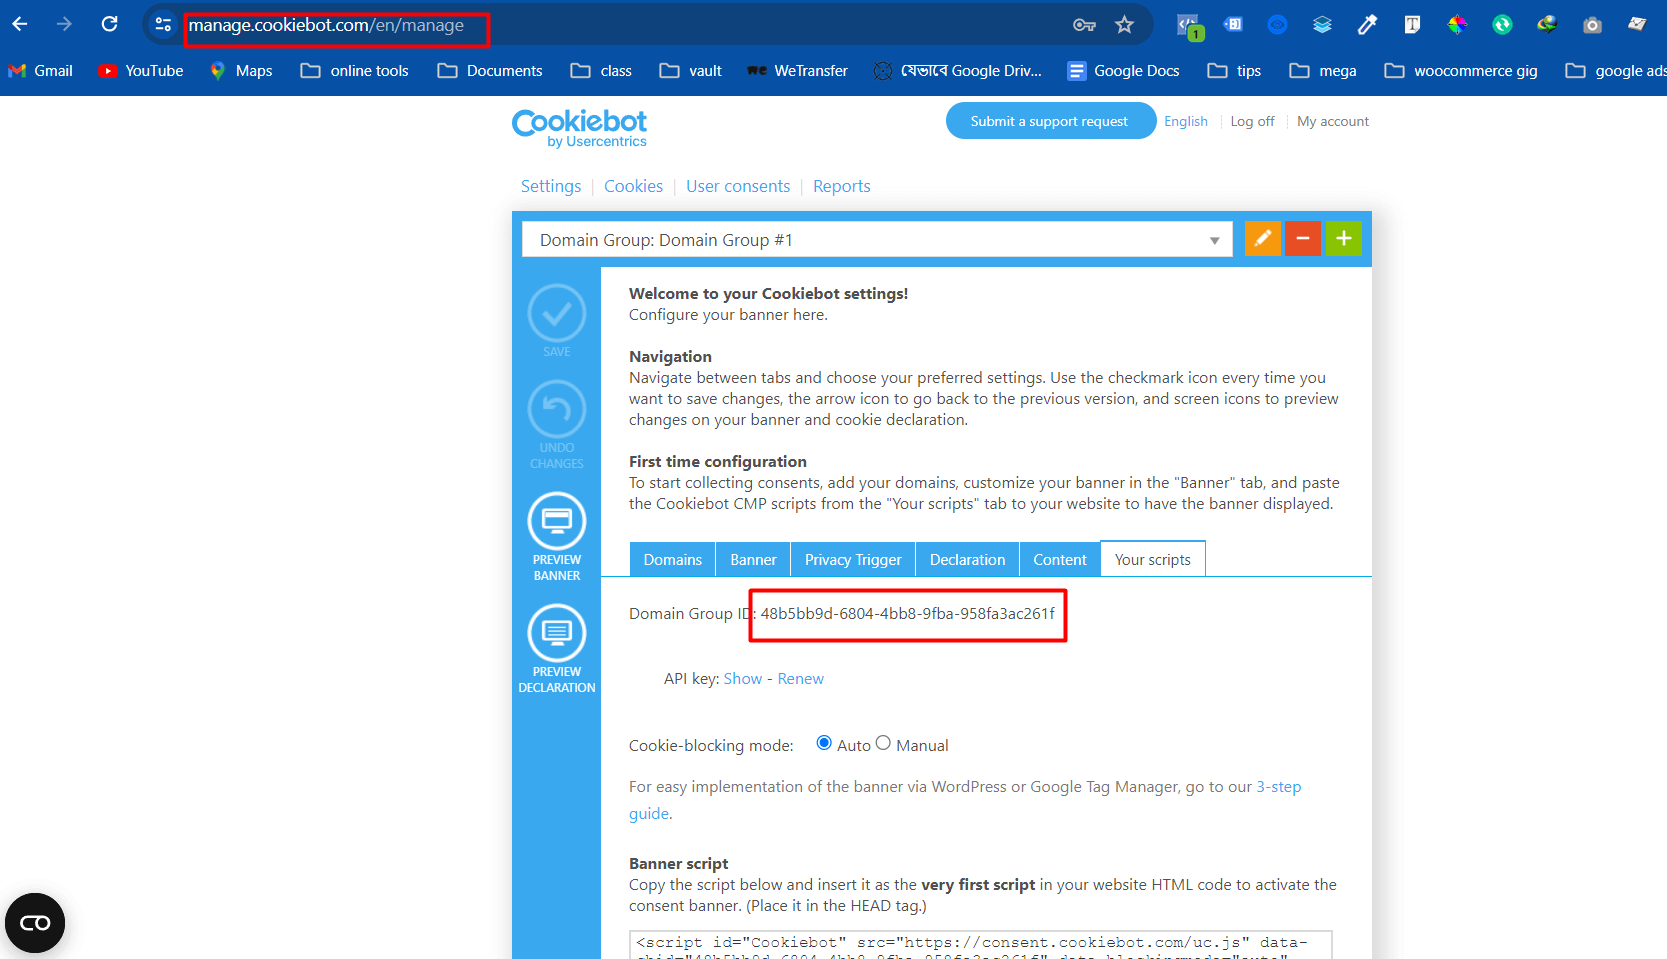Select Auto cookie-blocking mode
1667x959 pixels.
point(824,743)
